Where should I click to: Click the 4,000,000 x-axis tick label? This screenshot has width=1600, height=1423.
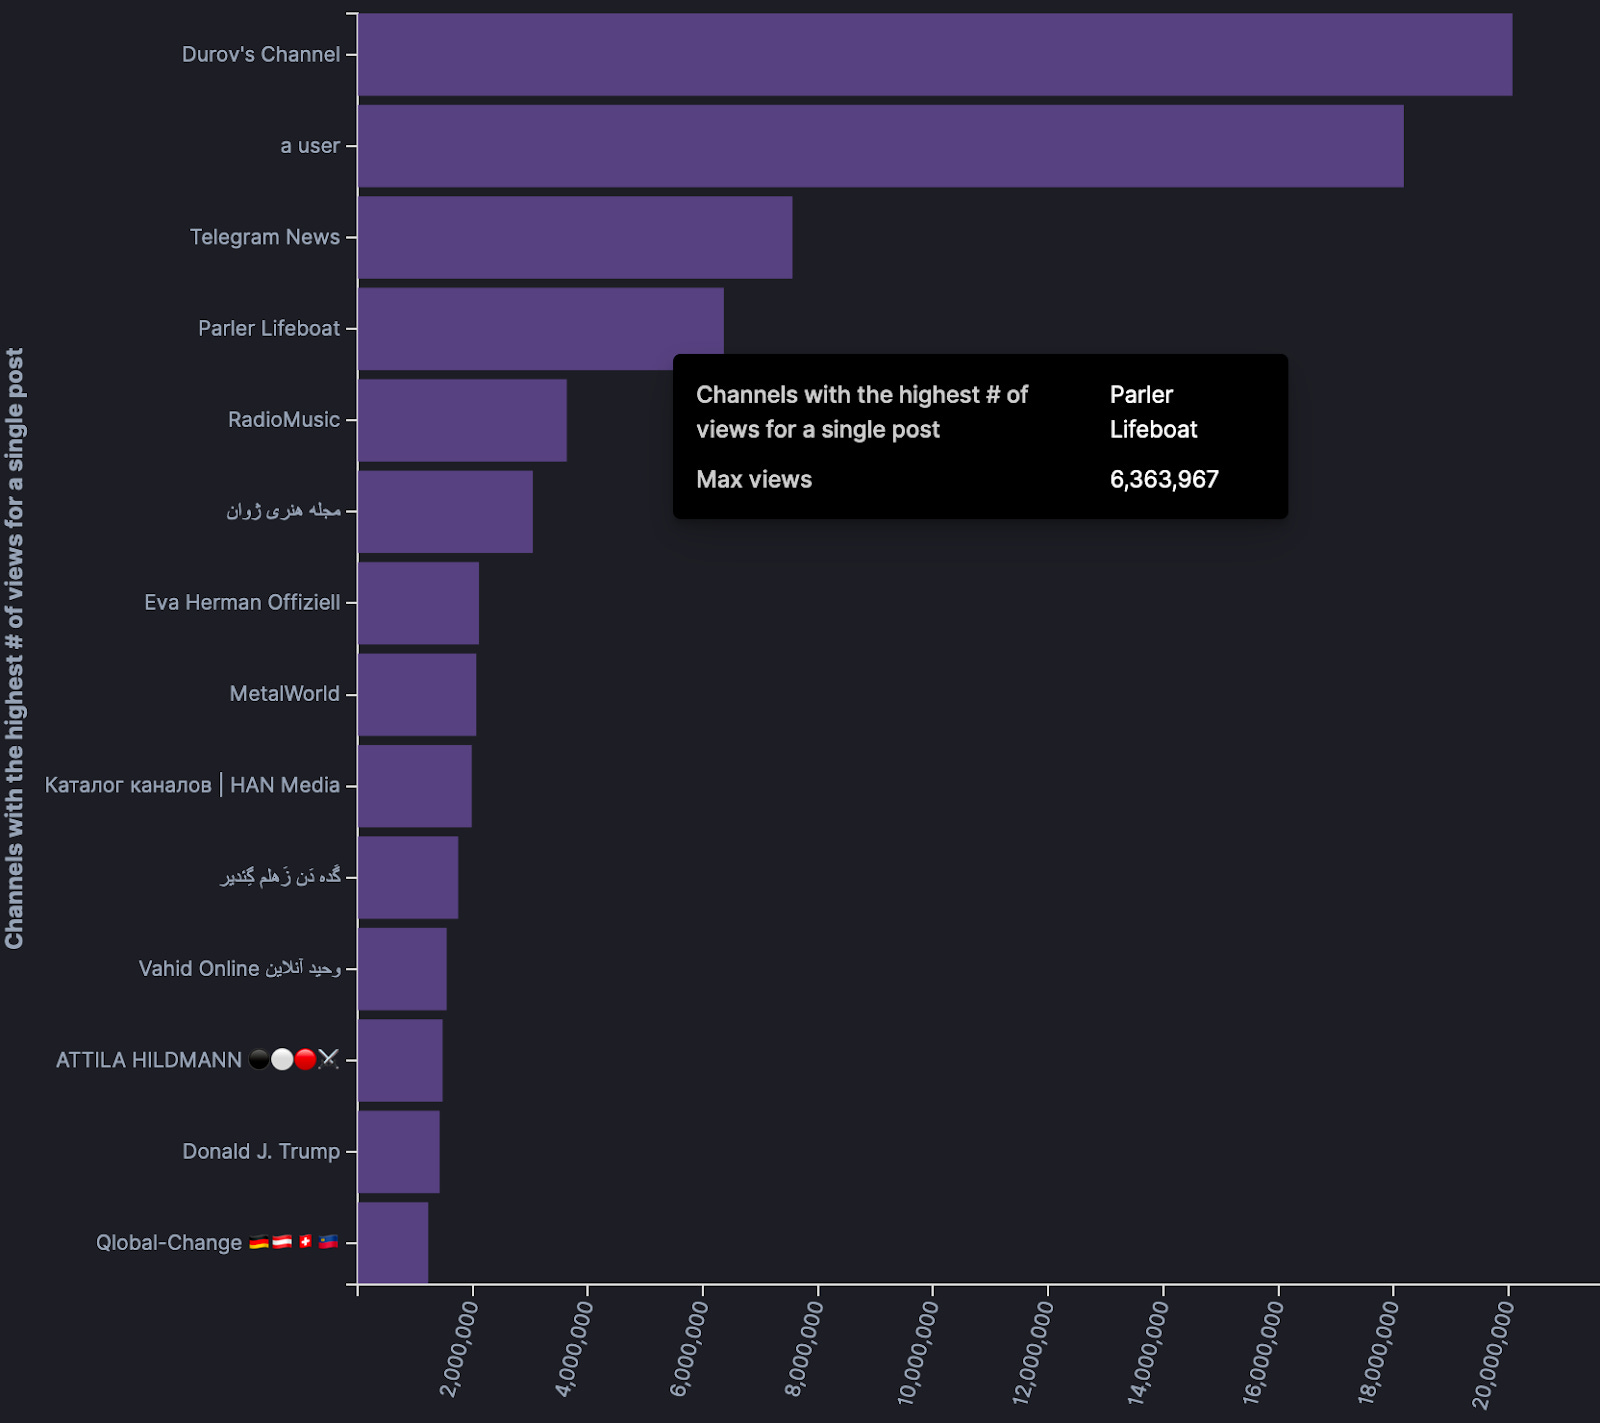574,1349
